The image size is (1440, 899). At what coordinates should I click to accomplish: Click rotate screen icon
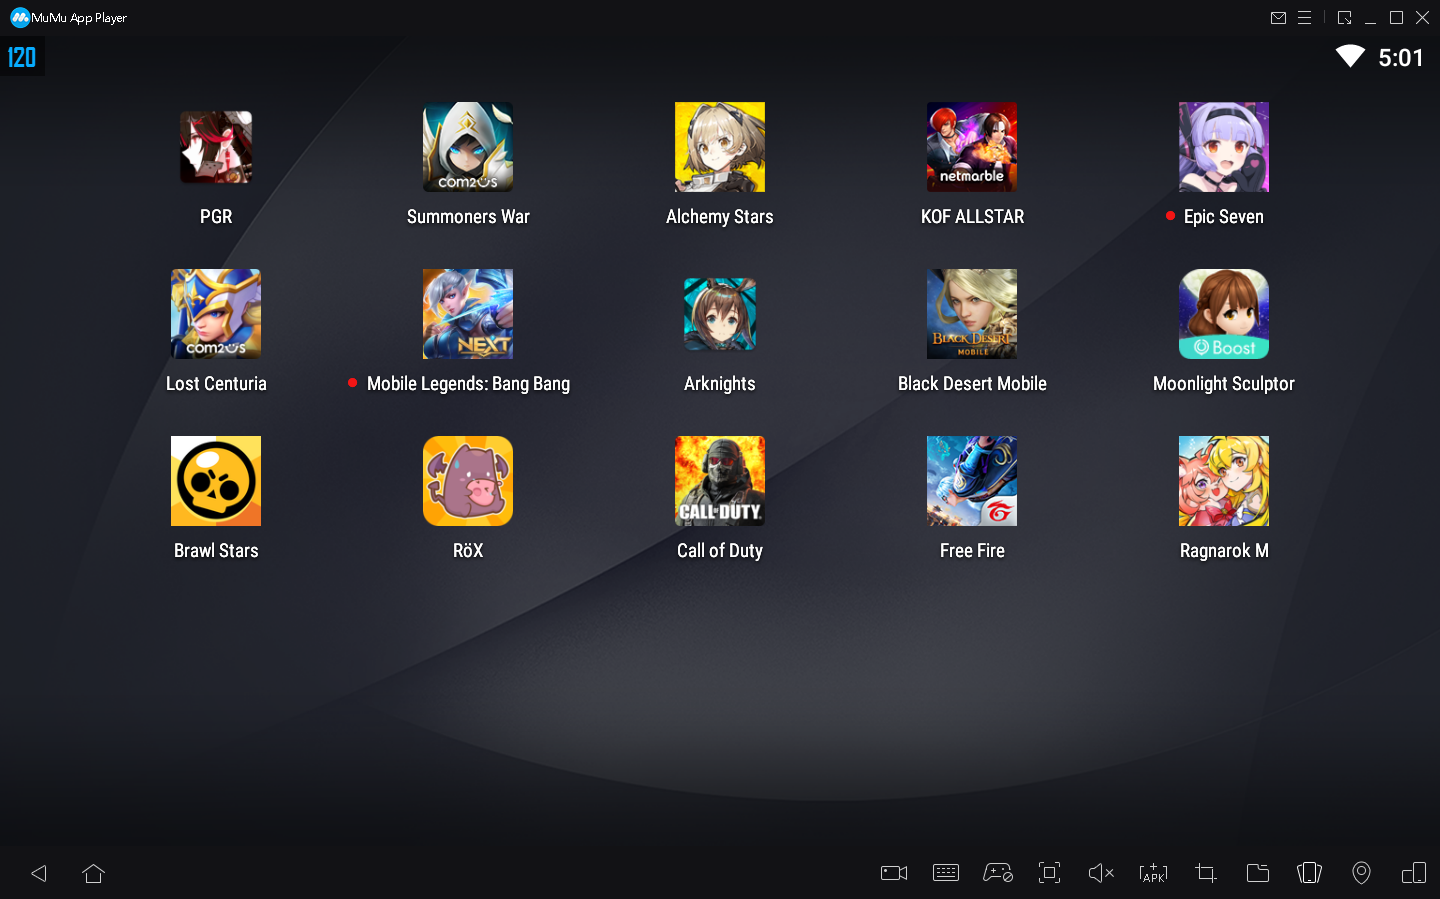[1309, 873]
